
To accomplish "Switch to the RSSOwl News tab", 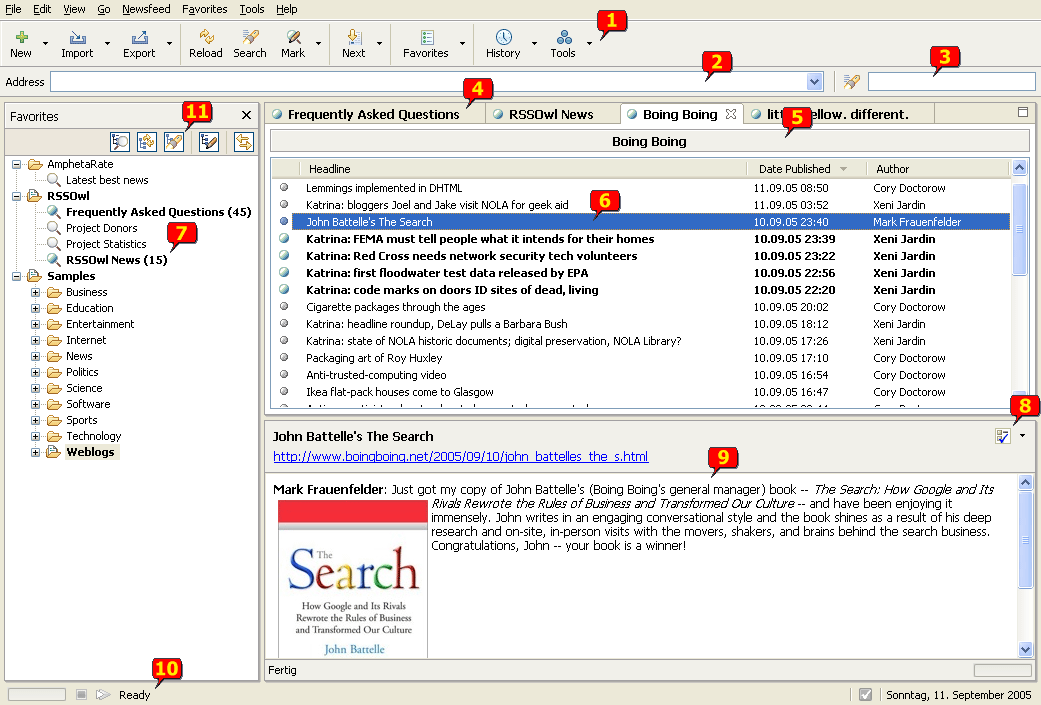I will click(x=551, y=114).
